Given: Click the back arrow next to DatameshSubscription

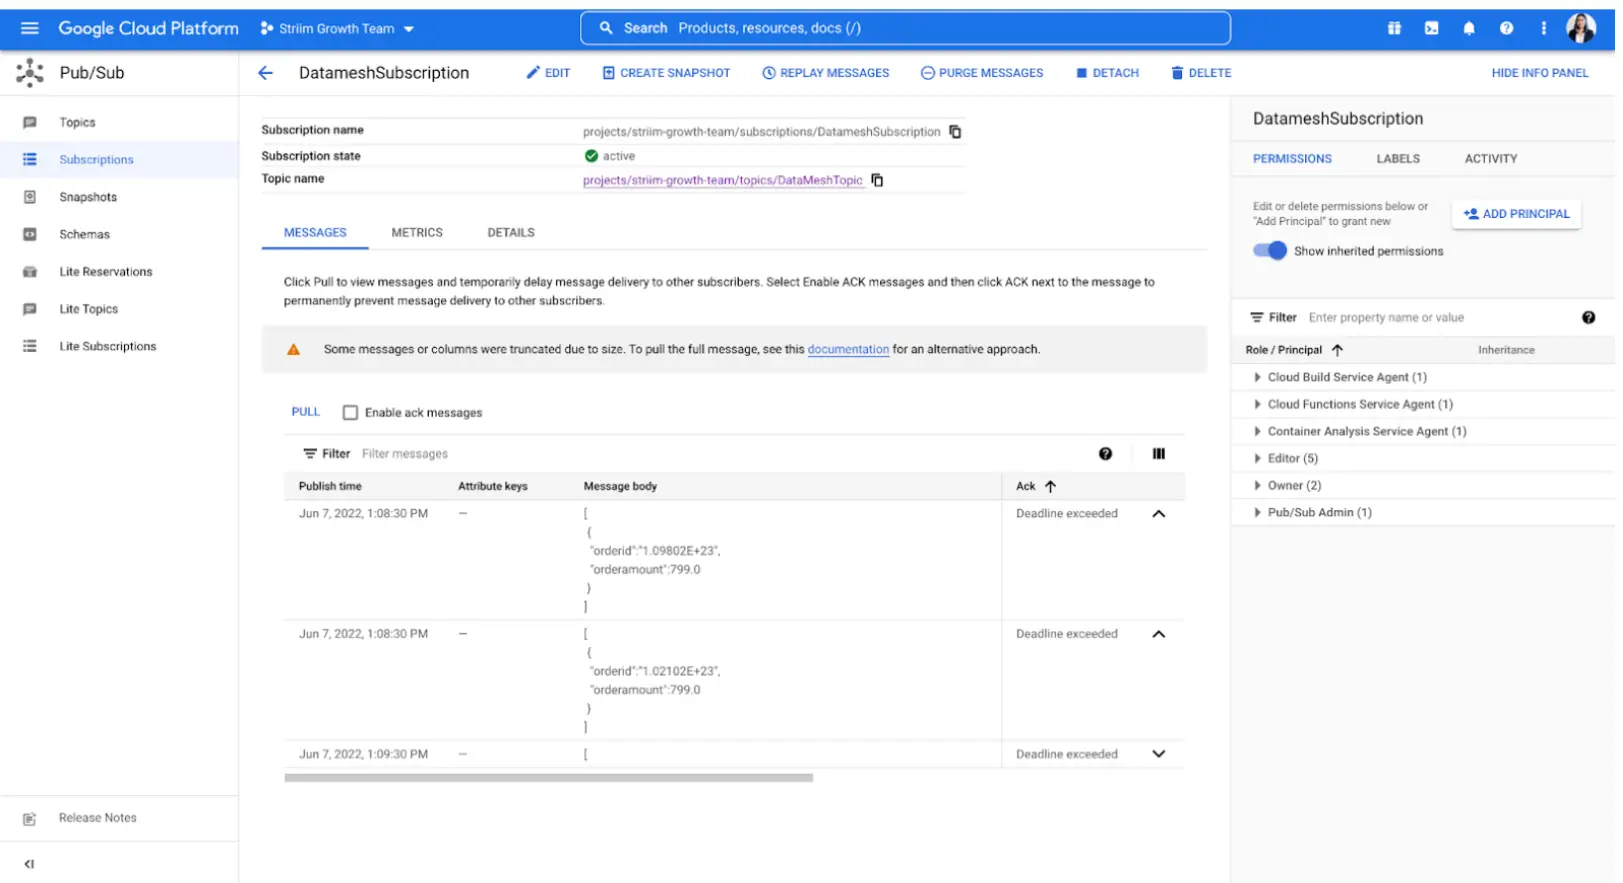Looking at the screenshot, I should [265, 73].
